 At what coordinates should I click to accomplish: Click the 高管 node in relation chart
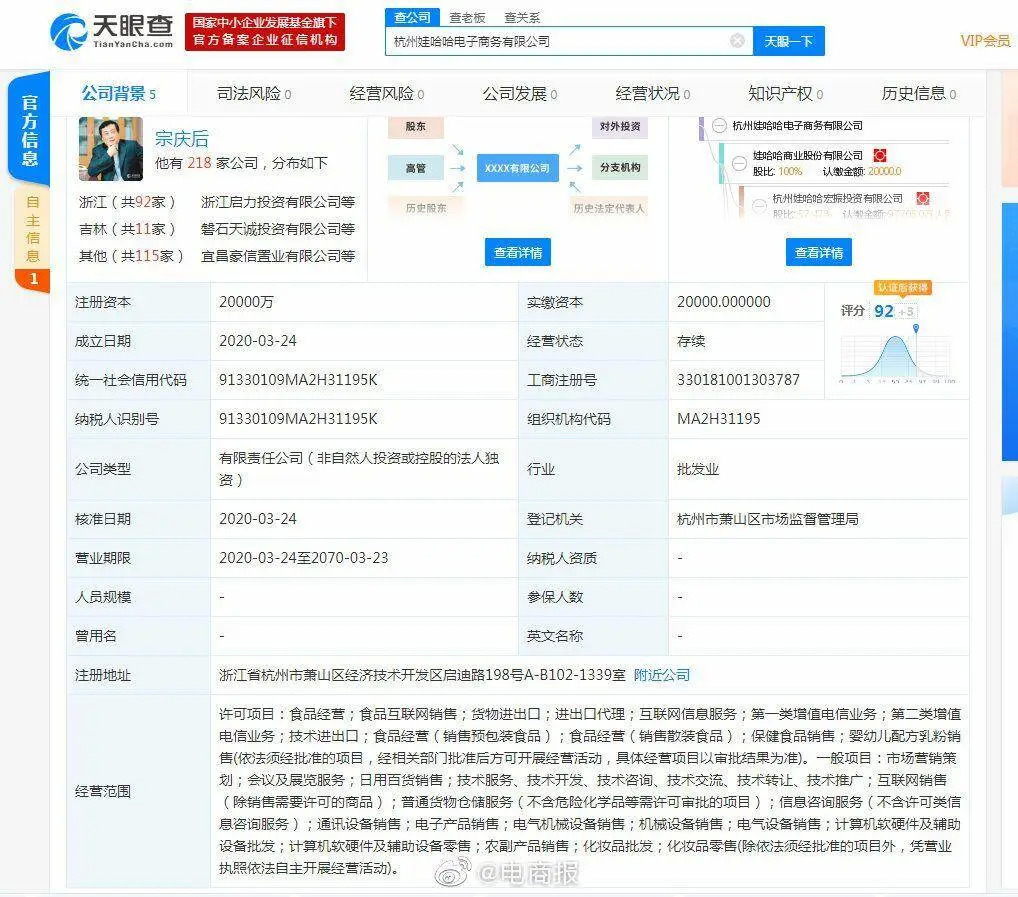click(x=416, y=168)
